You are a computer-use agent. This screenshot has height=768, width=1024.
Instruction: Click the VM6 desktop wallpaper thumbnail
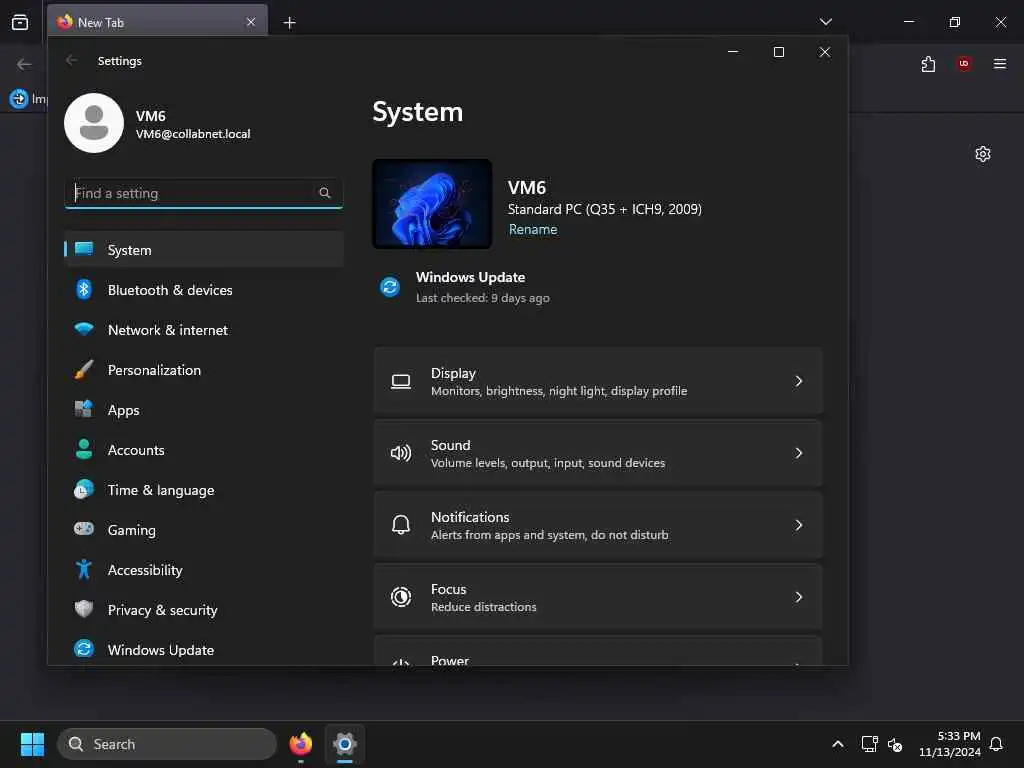coord(432,204)
